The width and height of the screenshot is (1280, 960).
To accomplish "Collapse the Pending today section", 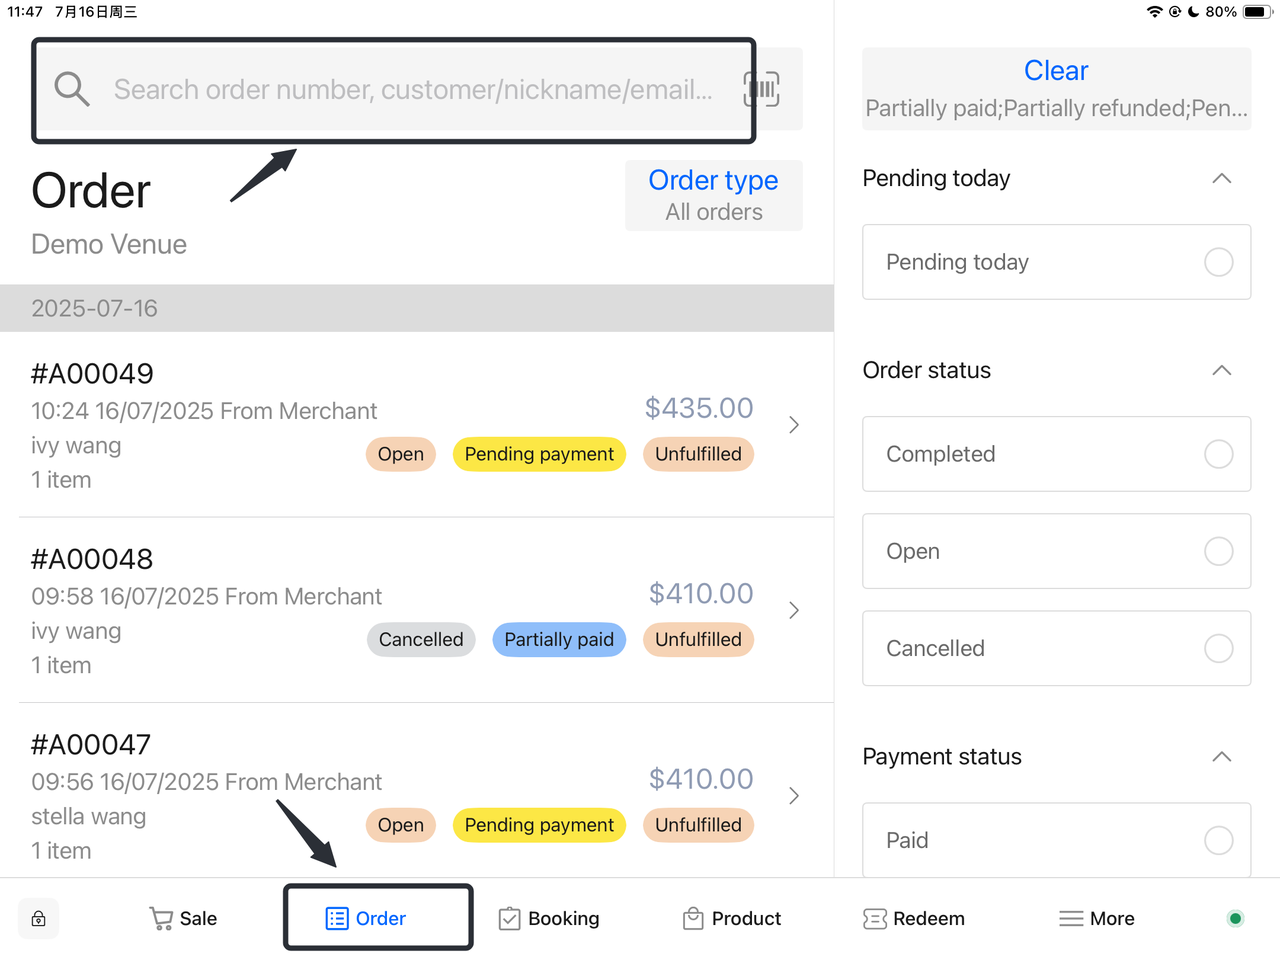I will [x=1221, y=179].
